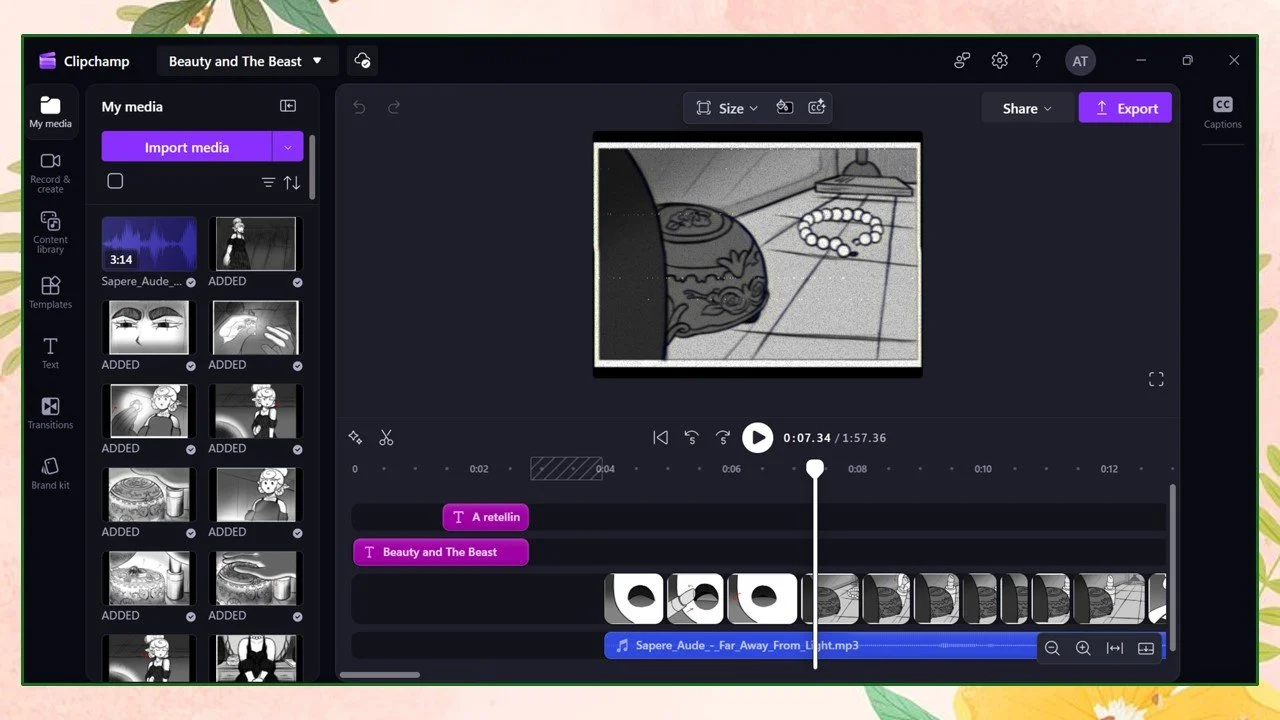Viewport: 1280px width, 720px height.
Task: Open the Transitions sidebar tab
Action: [50, 412]
